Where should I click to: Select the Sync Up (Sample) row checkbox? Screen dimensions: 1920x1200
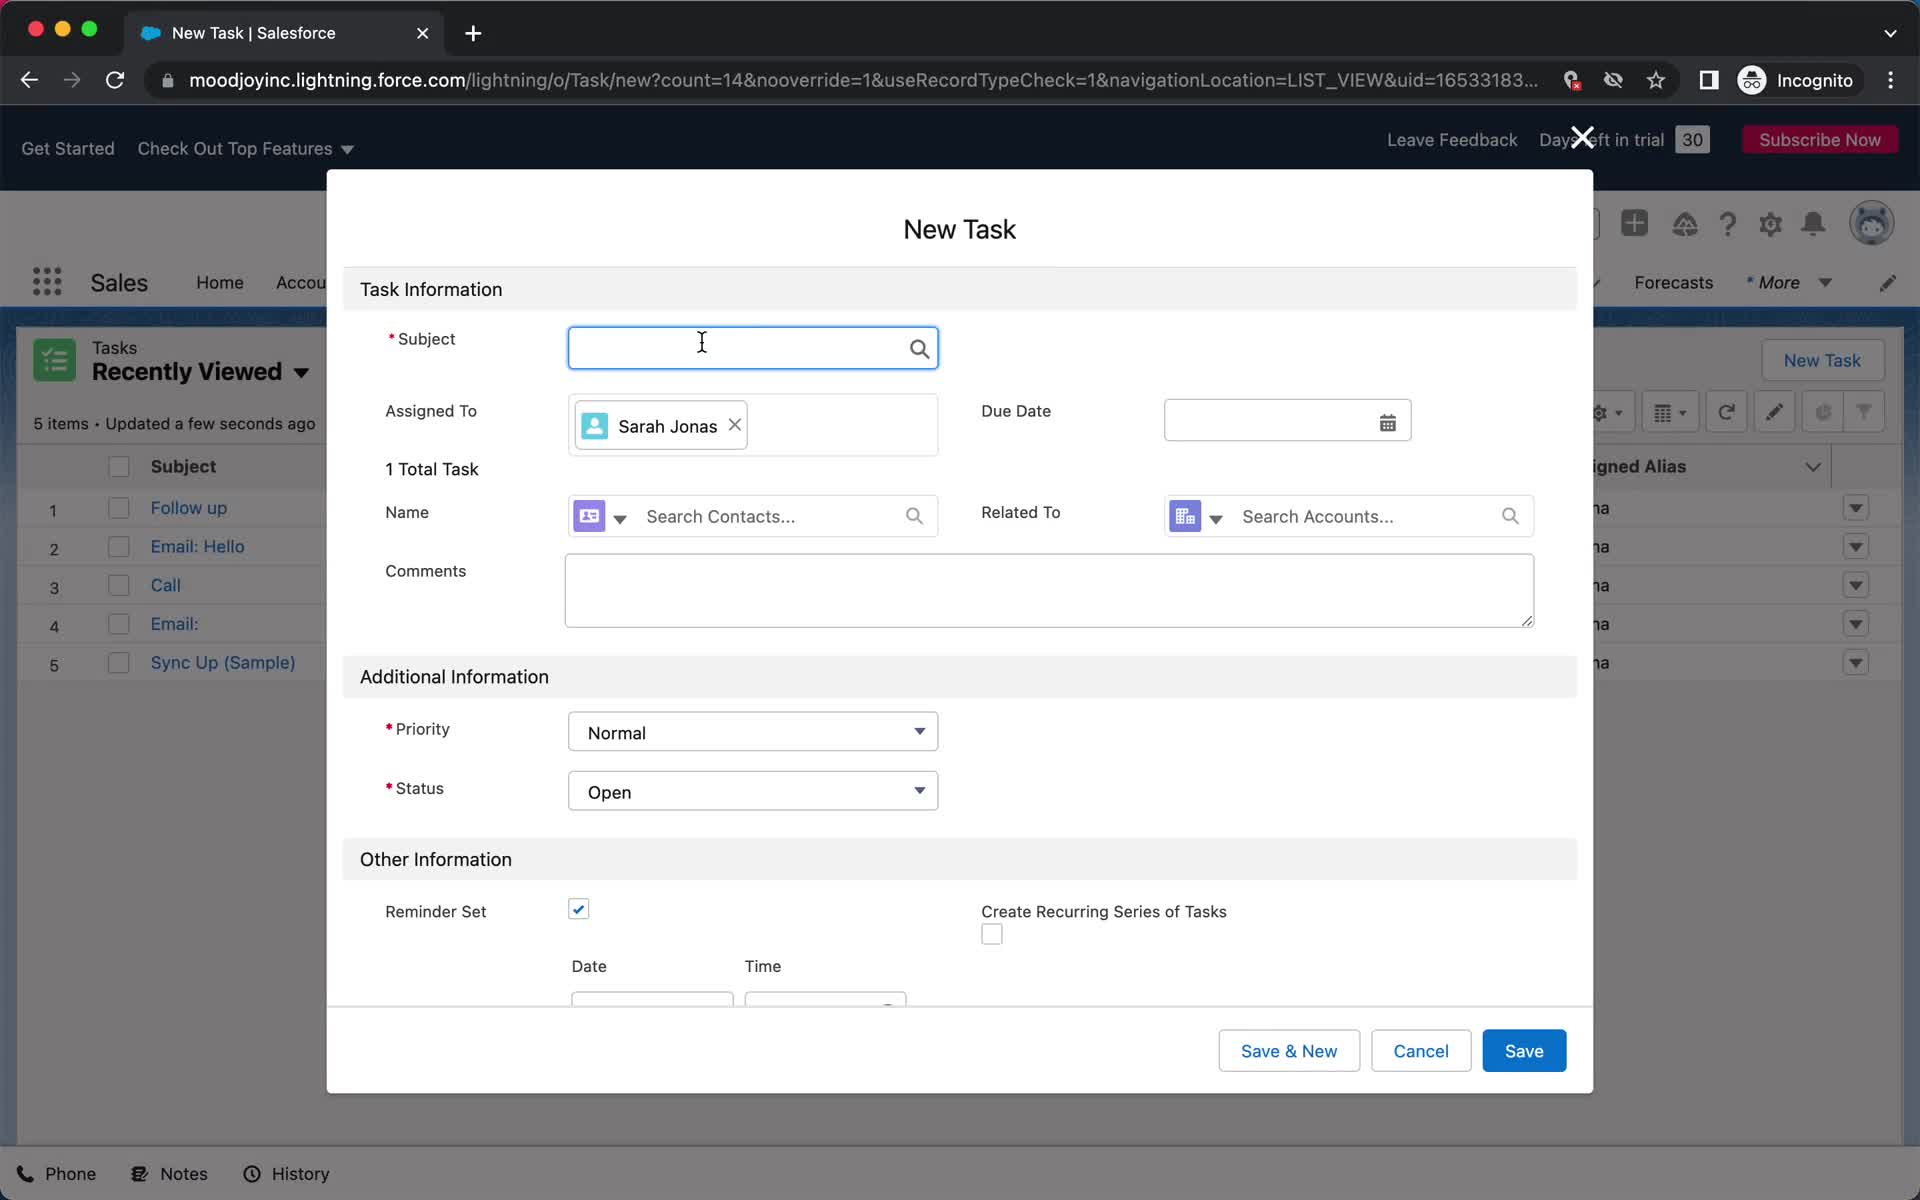tap(119, 663)
